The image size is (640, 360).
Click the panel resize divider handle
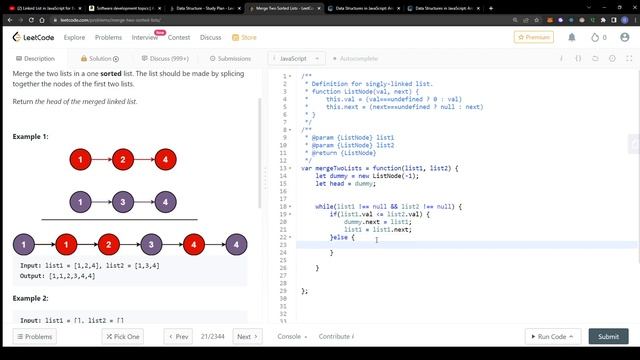265,179
